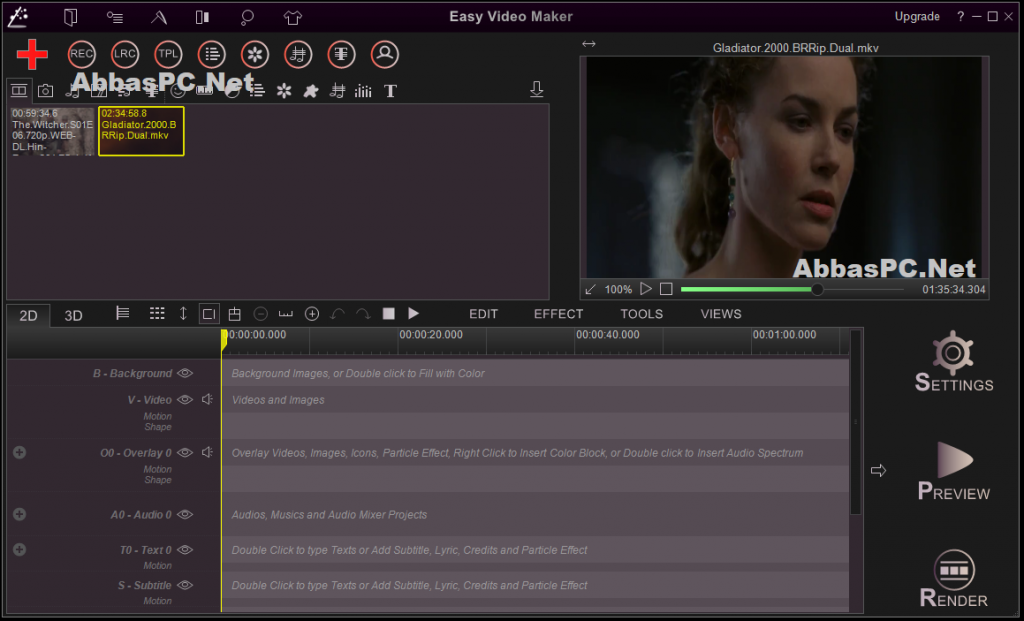This screenshot has height=621, width=1024.
Task: Add a track with plus beside Text 0
Action: [20, 549]
